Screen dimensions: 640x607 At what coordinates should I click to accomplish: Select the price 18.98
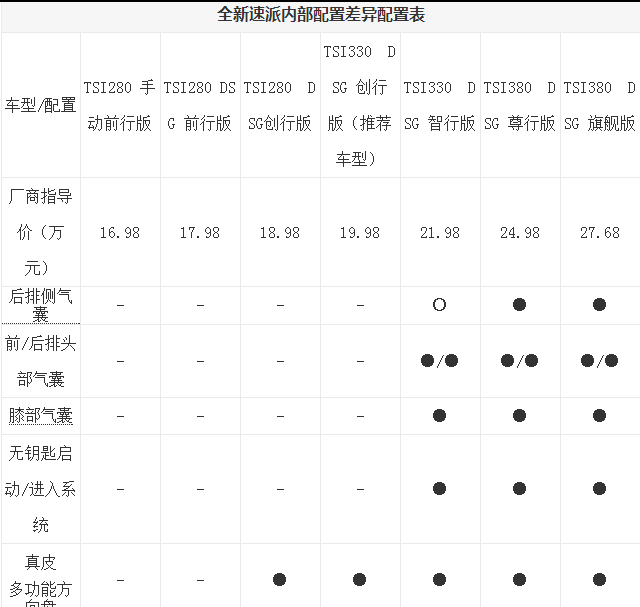click(280, 233)
